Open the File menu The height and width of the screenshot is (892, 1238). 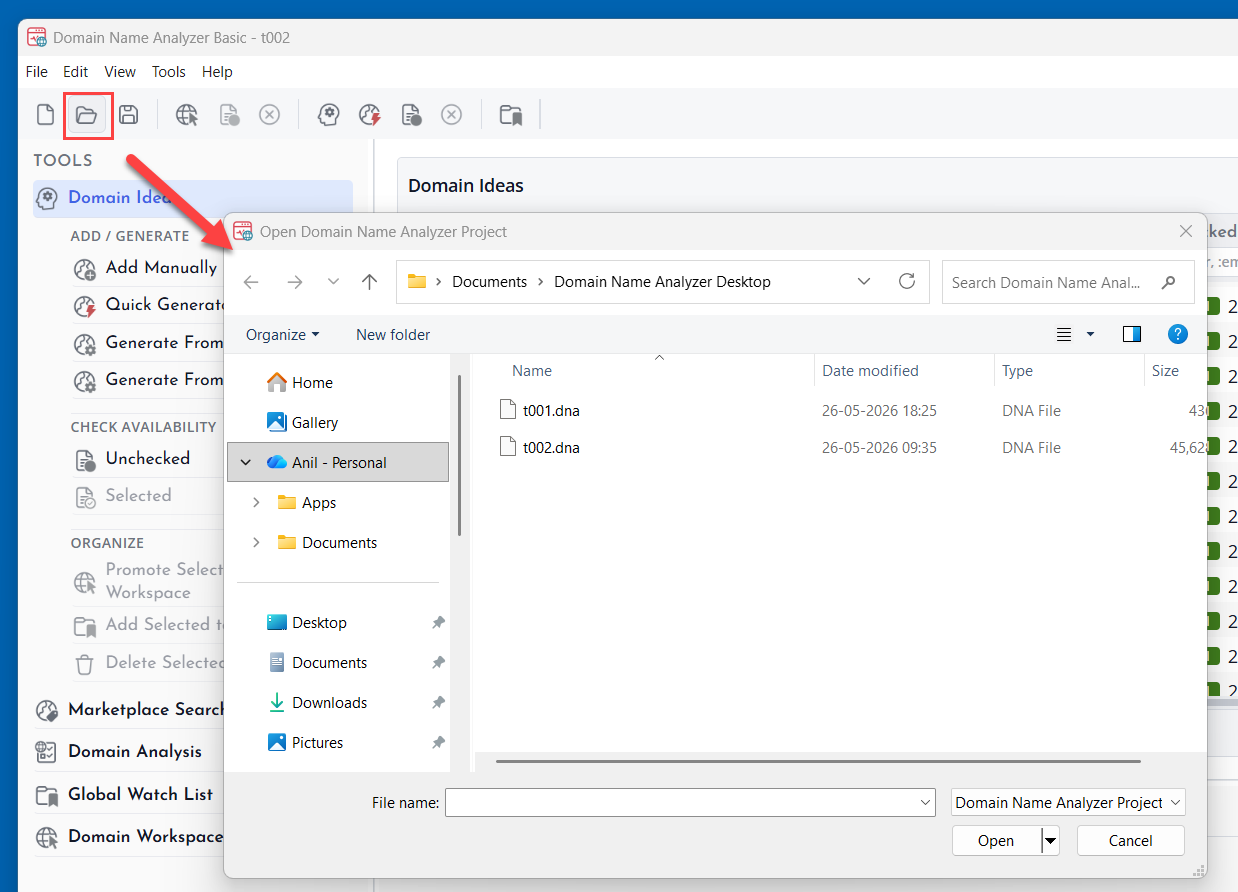click(36, 72)
